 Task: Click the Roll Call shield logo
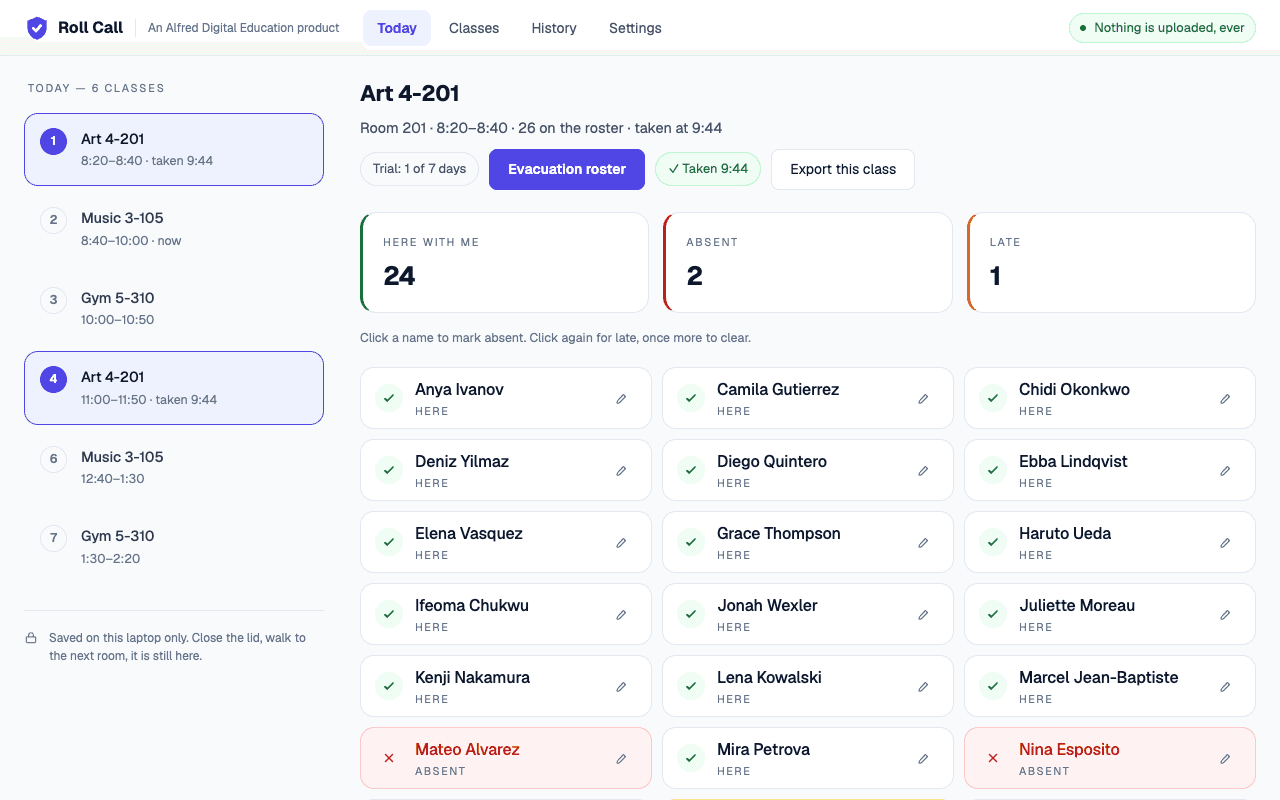click(37, 28)
